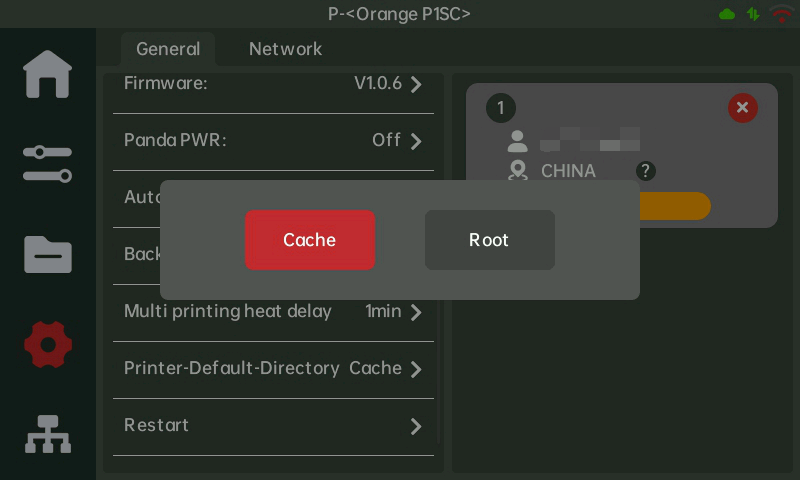Choose the Root directory option
The height and width of the screenshot is (480, 800).
tap(489, 240)
